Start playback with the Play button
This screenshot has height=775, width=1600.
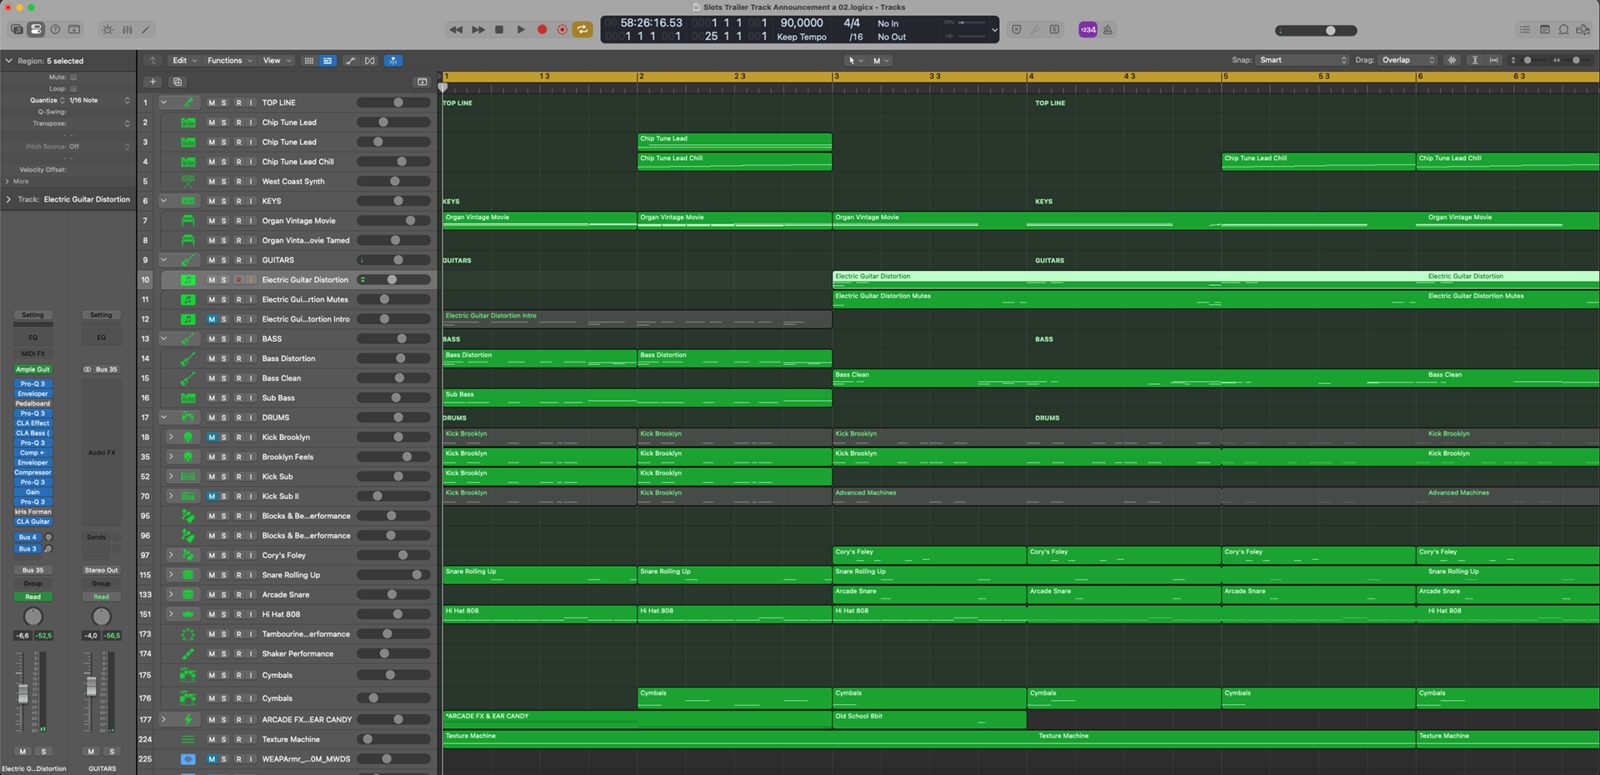click(521, 30)
